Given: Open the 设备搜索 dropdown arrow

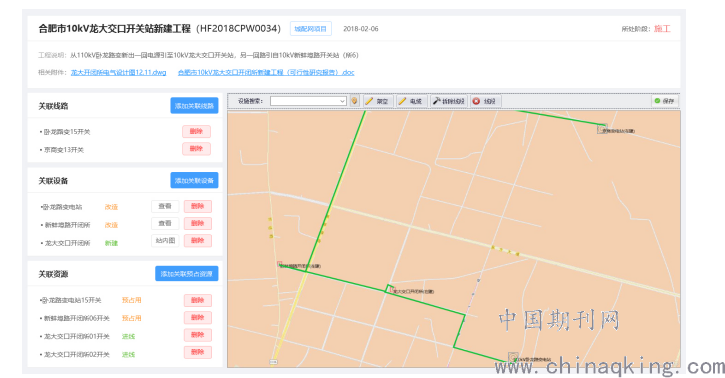Looking at the screenshot, I should (342, 101).
